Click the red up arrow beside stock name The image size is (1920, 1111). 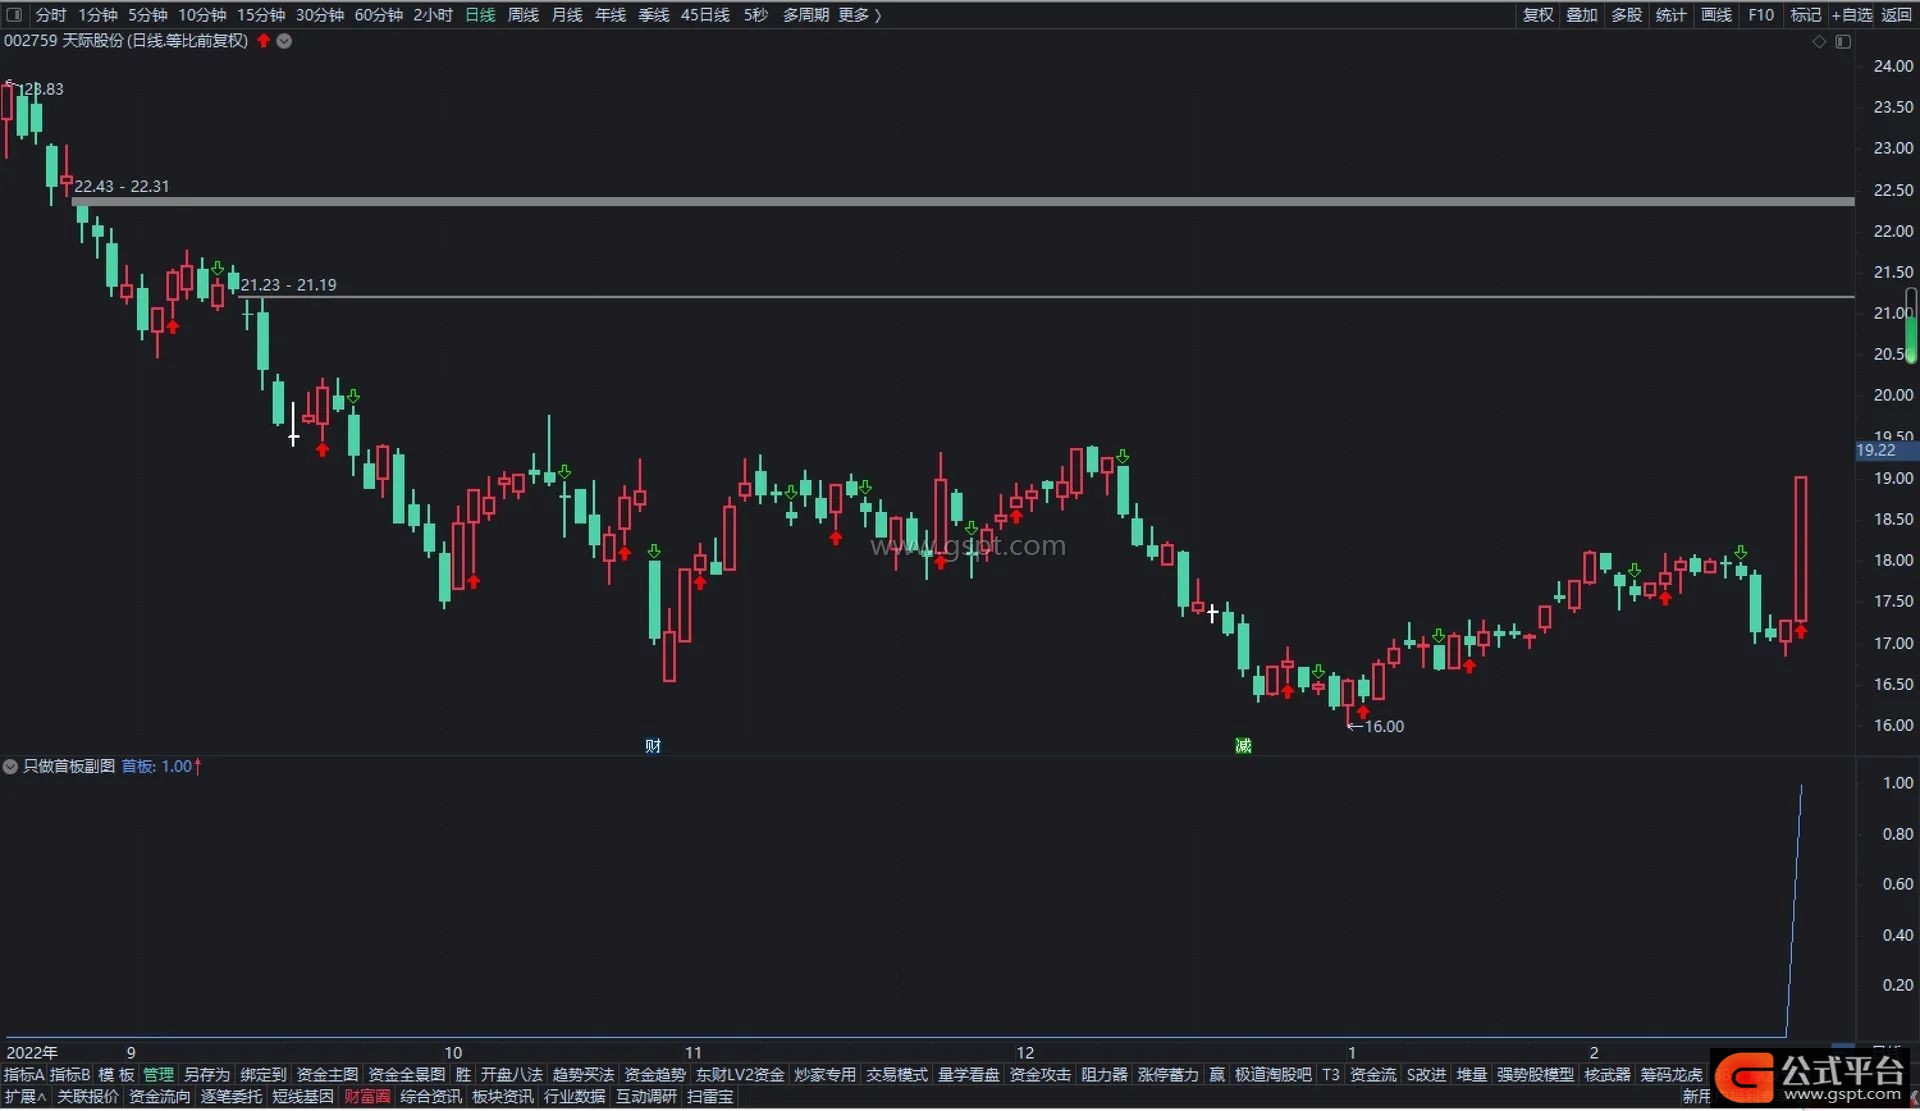pos(264,41)
